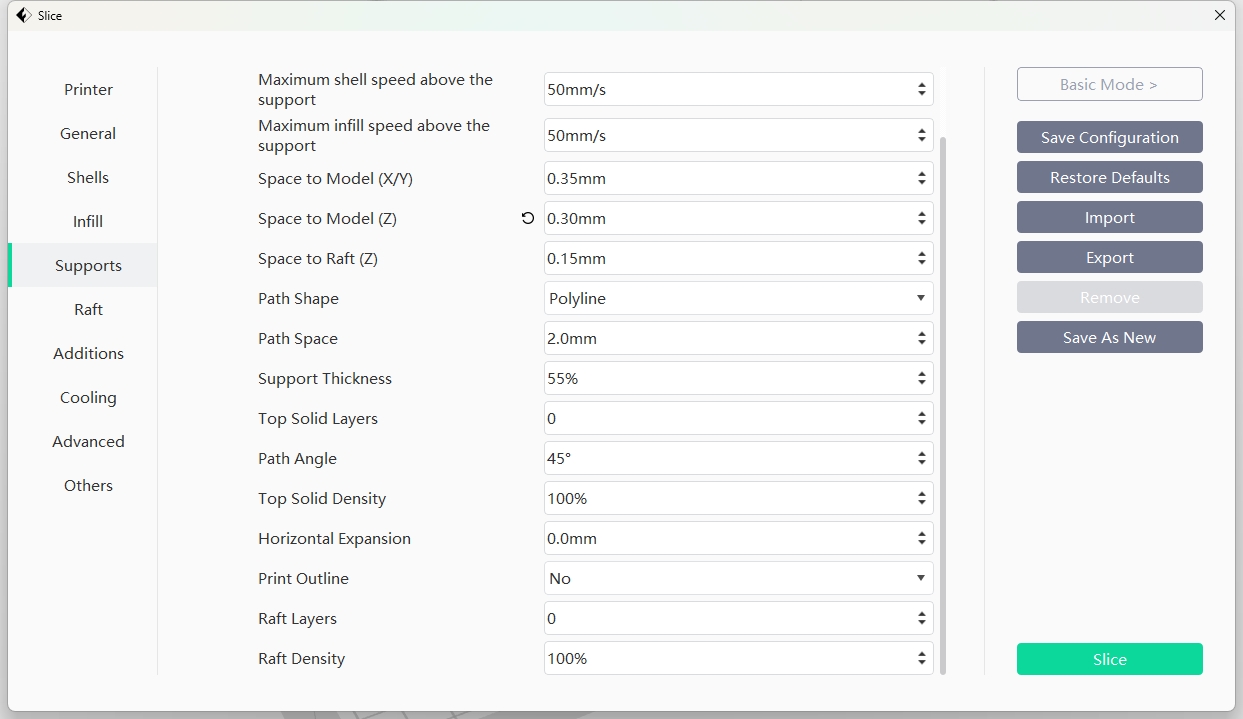Click the Support Thickness stepper arrows
Image resolution: width=1243 pixels, height=719 pixels.
coord(921,378)
